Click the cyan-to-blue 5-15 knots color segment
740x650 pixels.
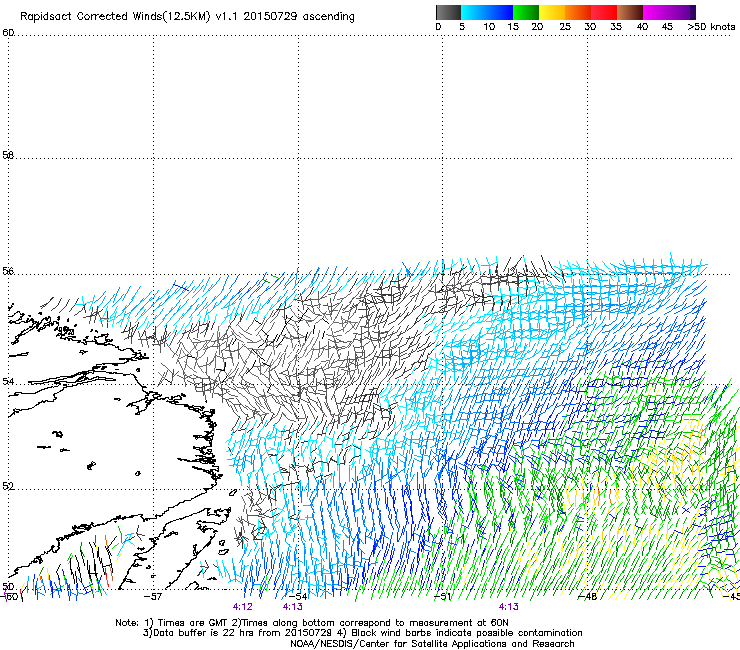487,12
